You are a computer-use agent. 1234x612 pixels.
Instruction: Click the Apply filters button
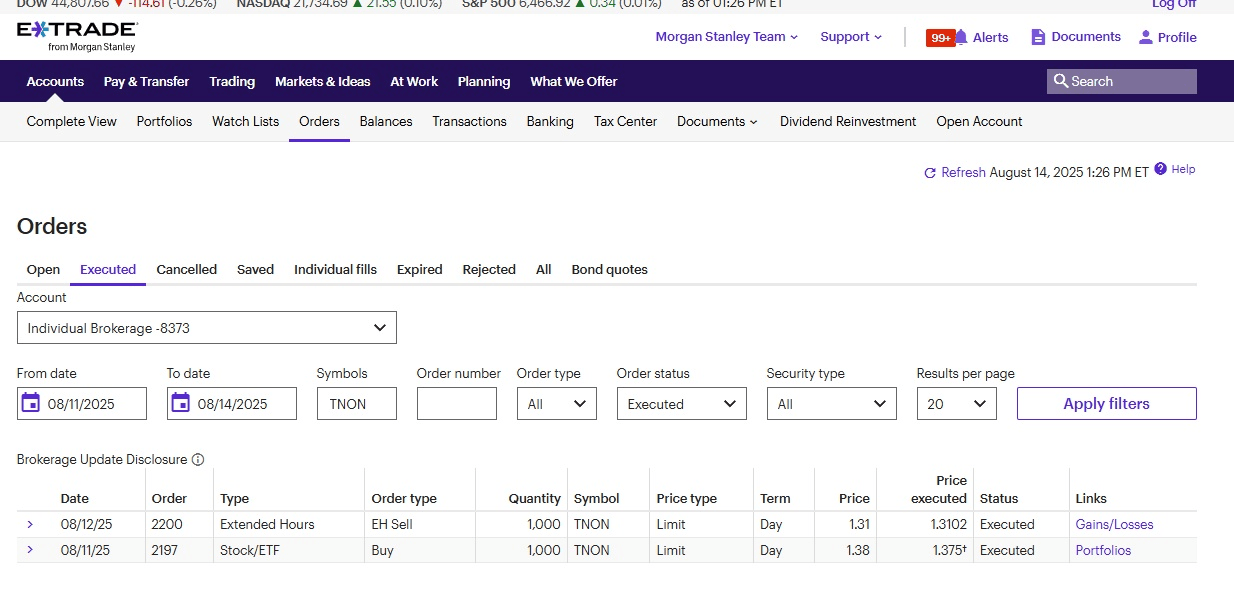(1106, 404)
